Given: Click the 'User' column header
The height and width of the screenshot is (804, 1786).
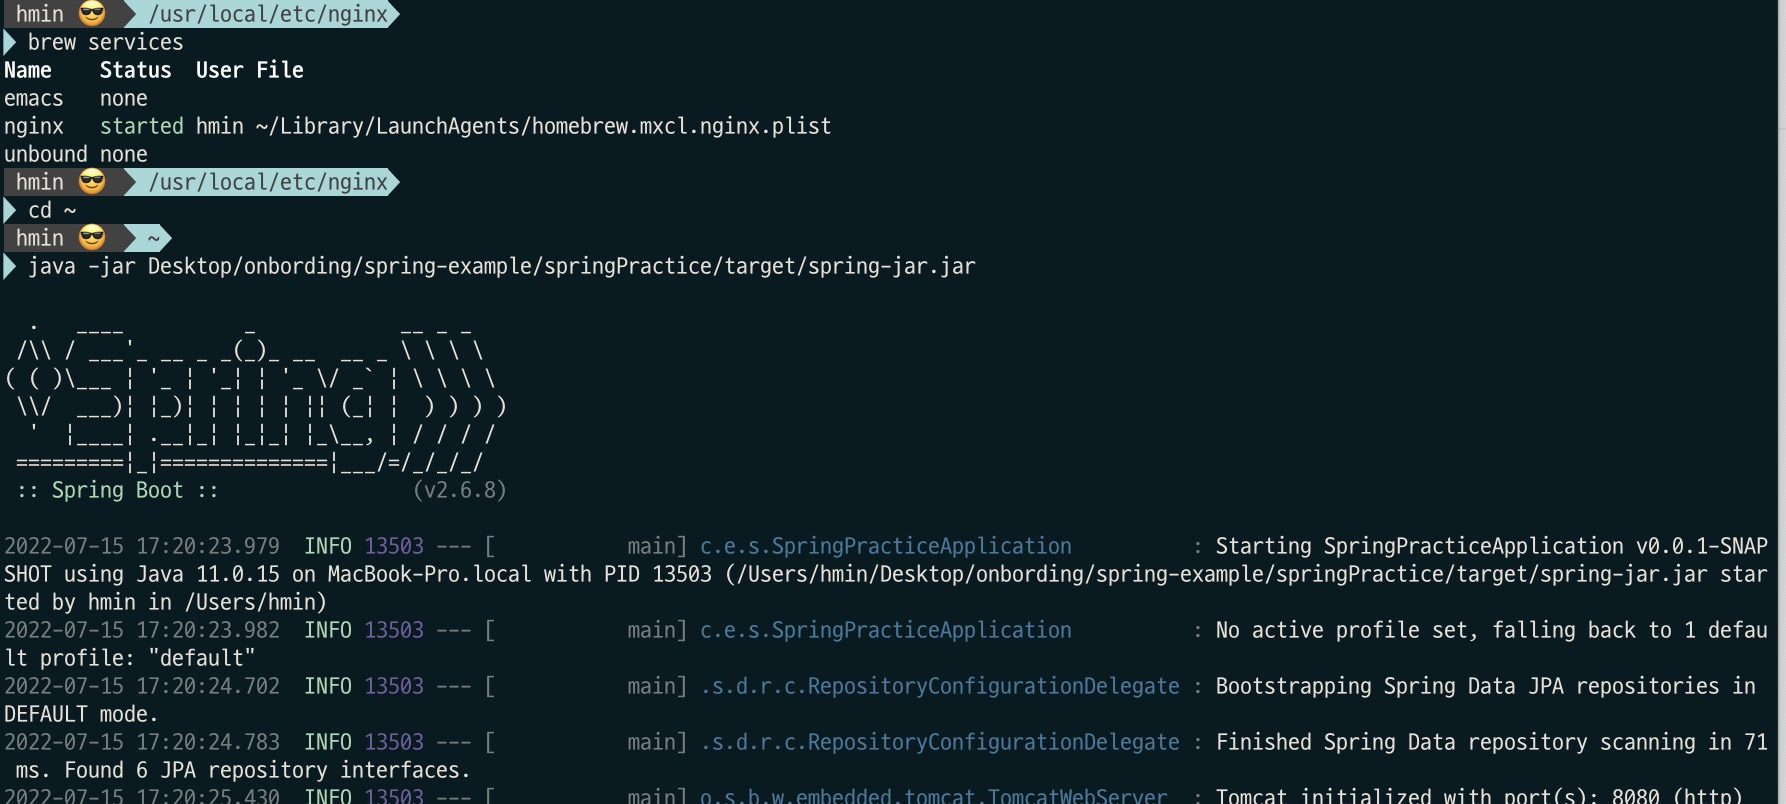Looking at the screenshot, I should pyautogui.click(x=219, y=70).
